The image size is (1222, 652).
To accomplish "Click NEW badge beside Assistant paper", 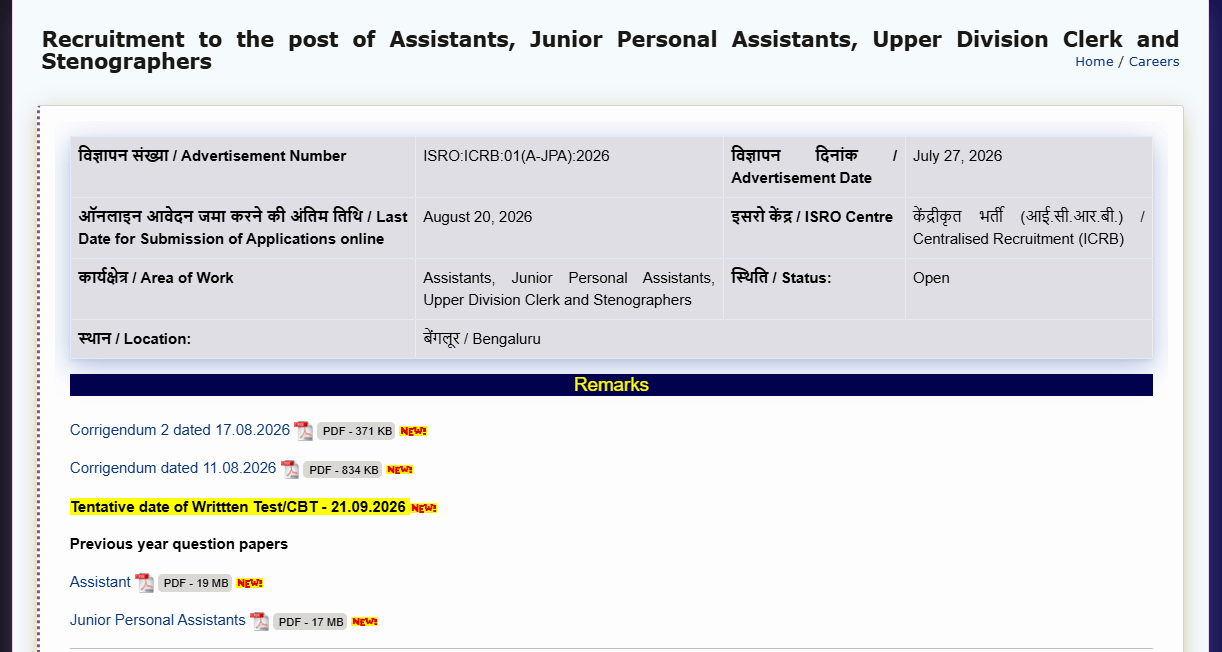I will 250,583.
